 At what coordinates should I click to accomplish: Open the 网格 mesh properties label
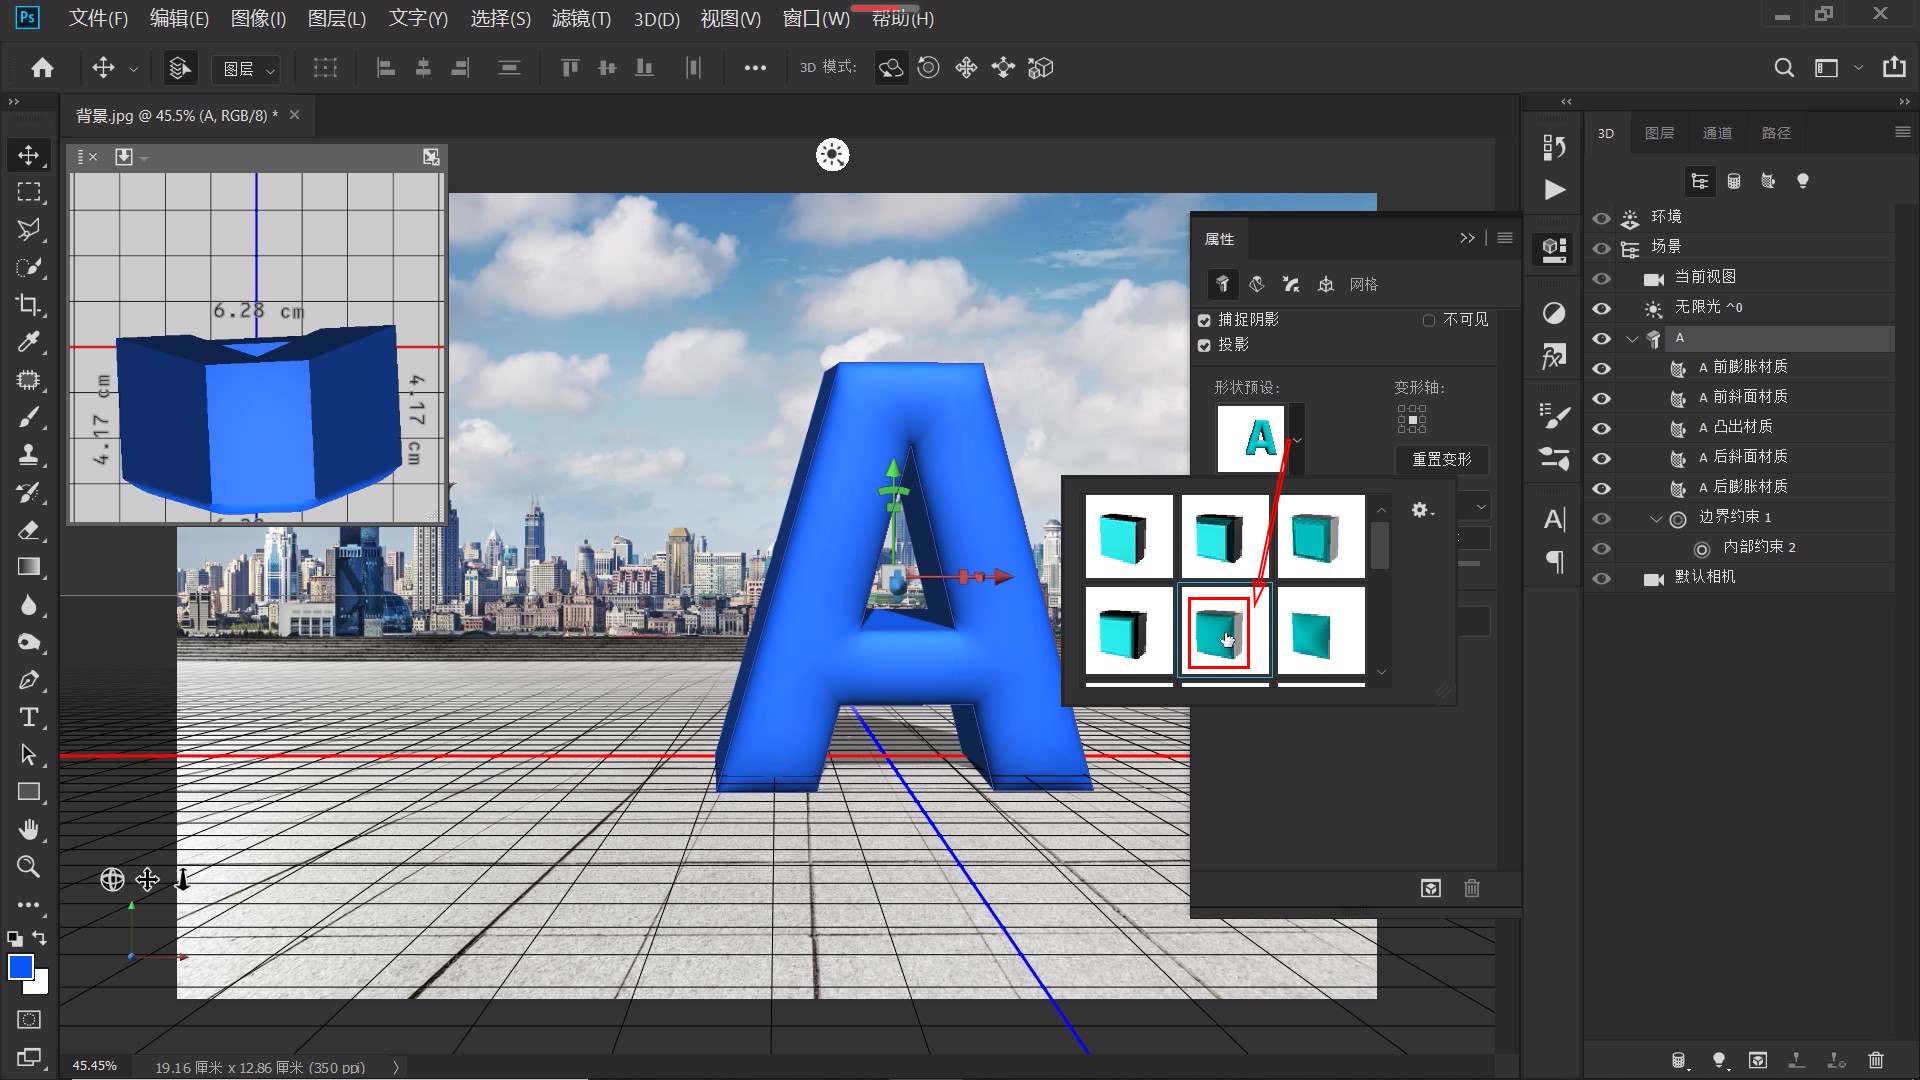coord(1364,285)
